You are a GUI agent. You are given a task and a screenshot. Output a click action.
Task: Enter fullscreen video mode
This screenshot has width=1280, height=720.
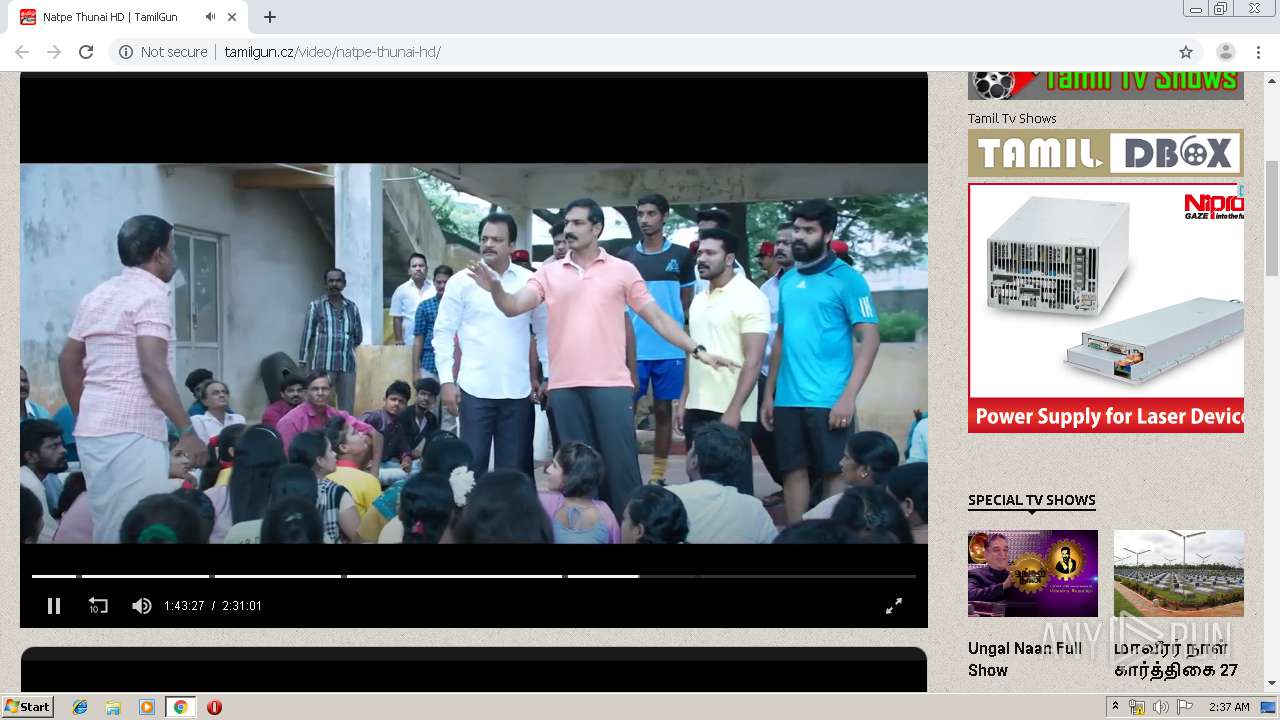pyautogui.click(x=894, y=605)
